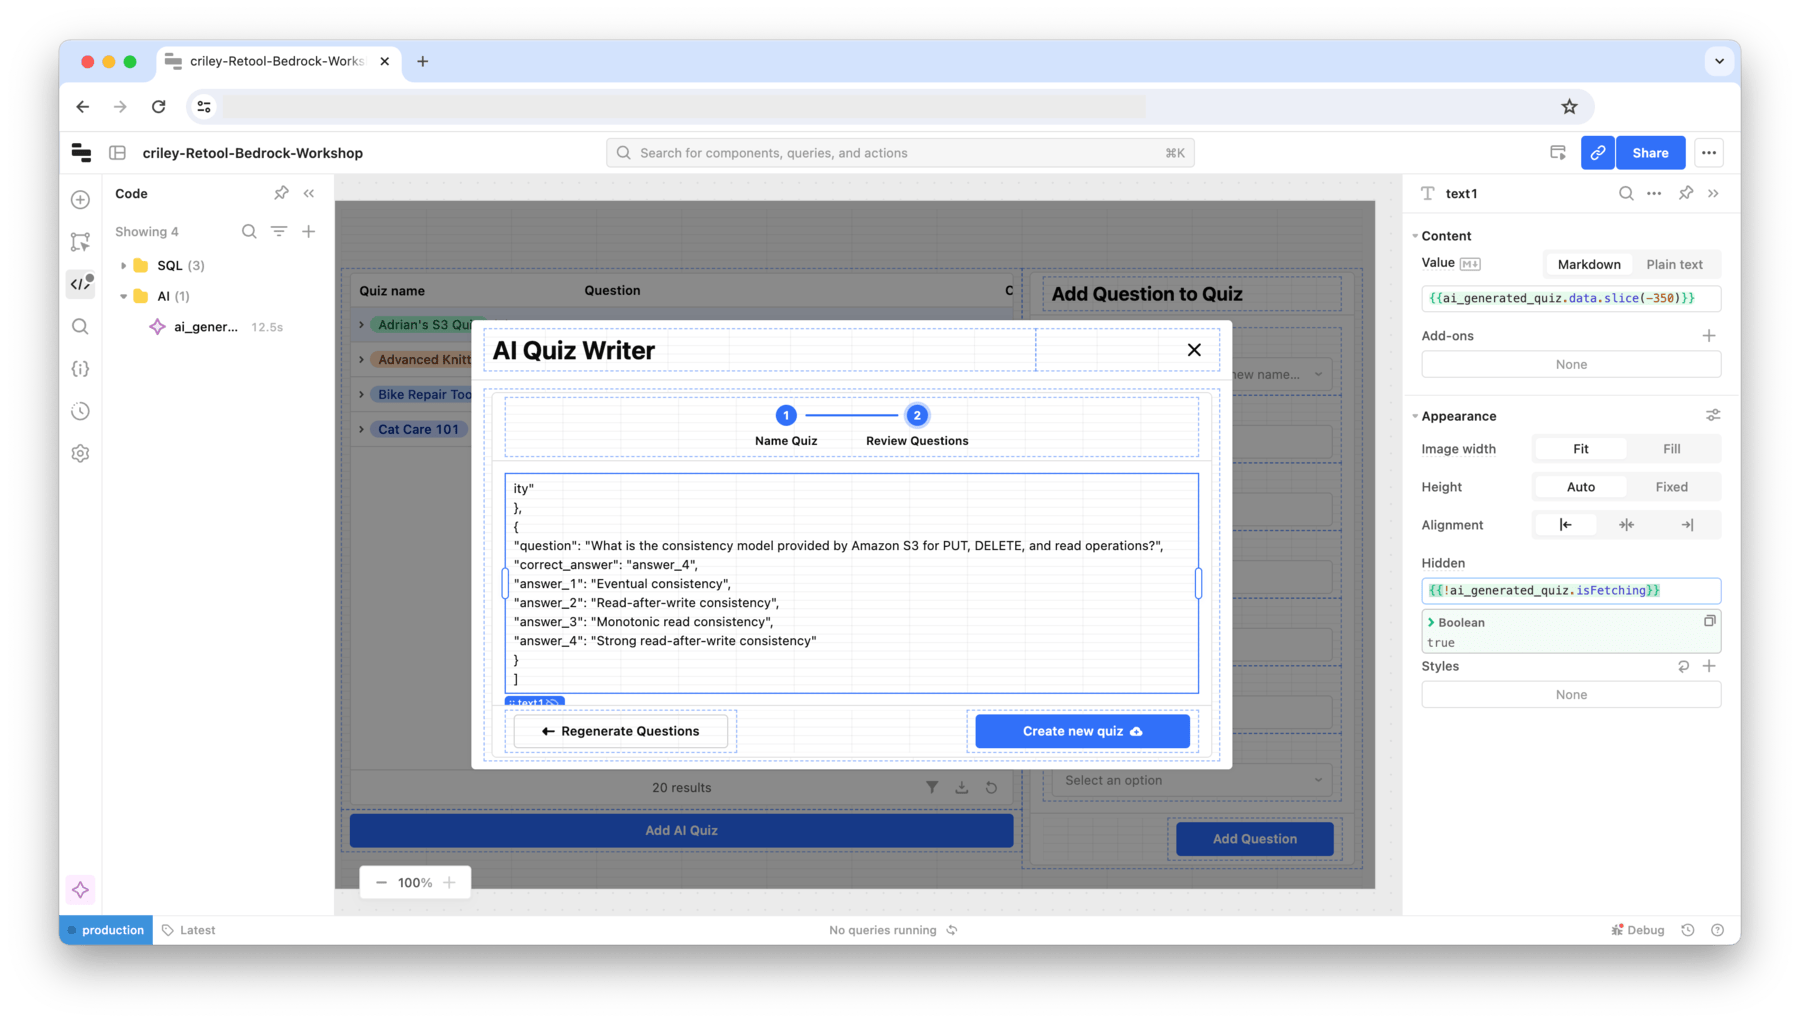
Task: Set Image width to Fit
Action: pos(1580,449)
